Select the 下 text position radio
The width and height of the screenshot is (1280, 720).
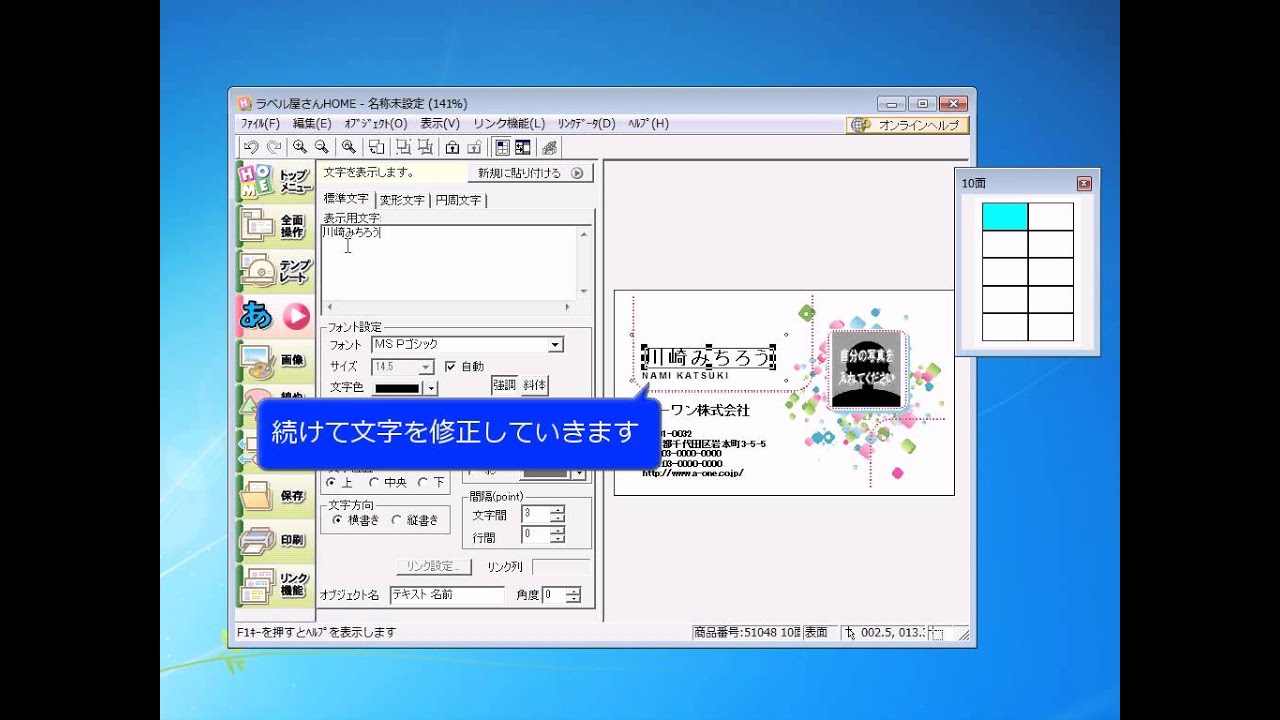(x=424, y=482)
